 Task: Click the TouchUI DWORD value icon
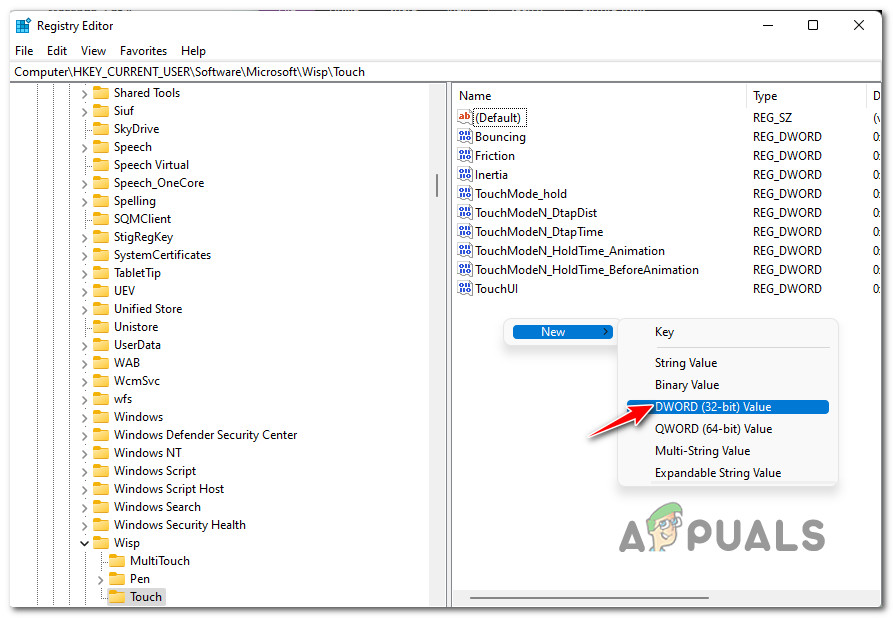465,289
